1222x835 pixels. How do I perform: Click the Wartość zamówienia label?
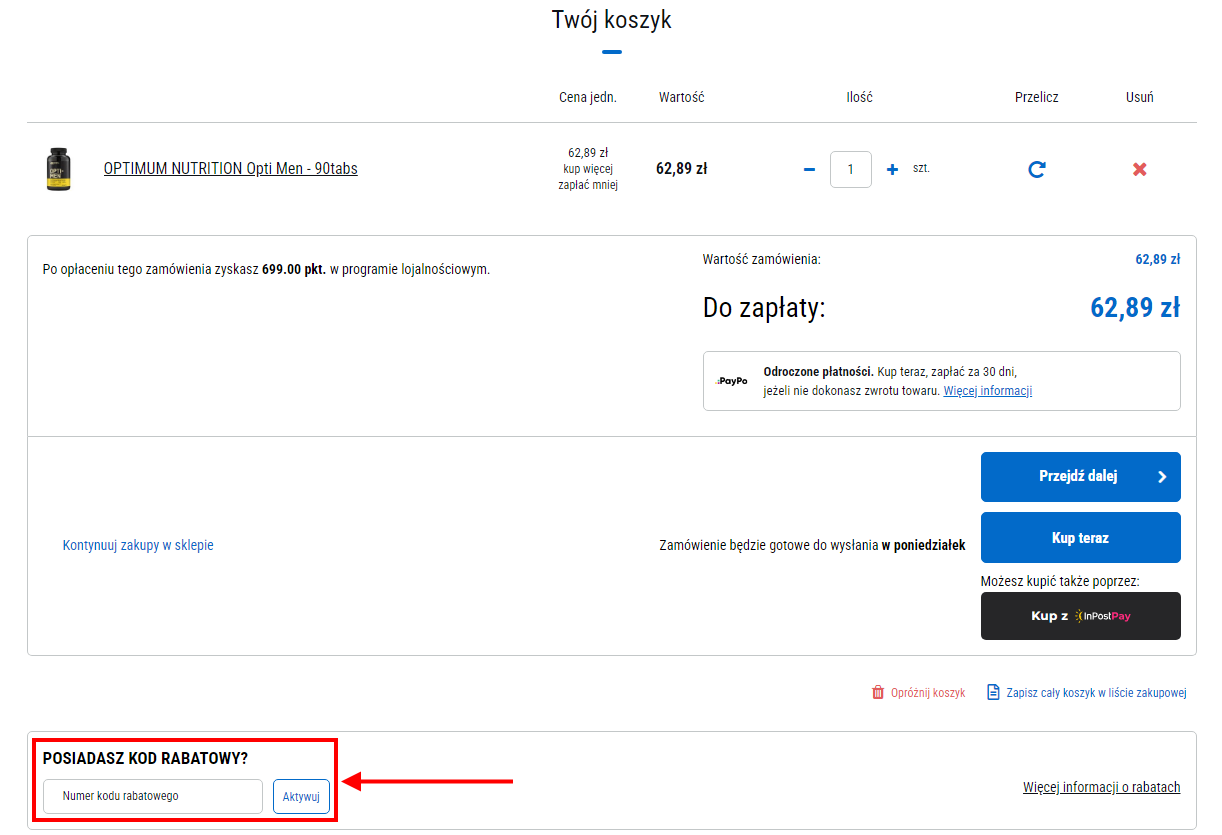[x=762, y=259]
